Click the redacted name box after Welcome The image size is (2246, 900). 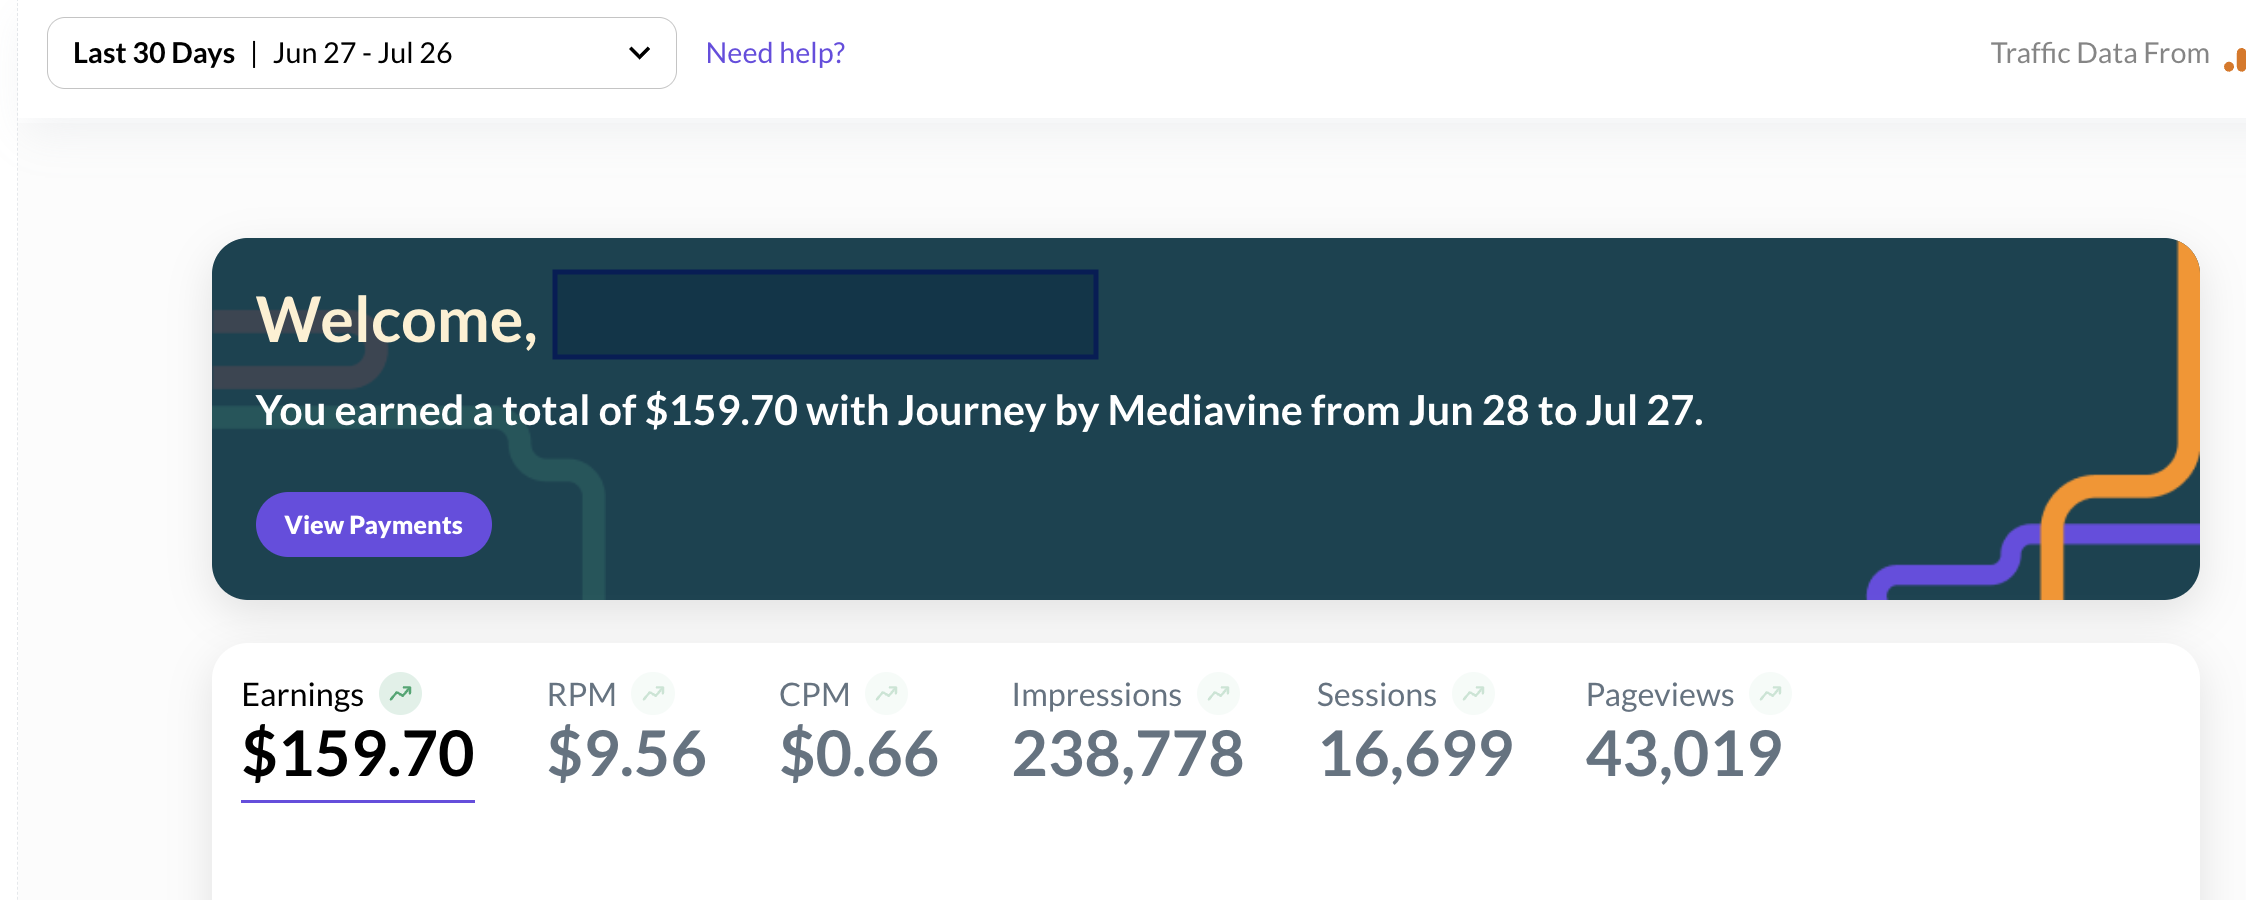pyautogui.click(x=825, y=314)
